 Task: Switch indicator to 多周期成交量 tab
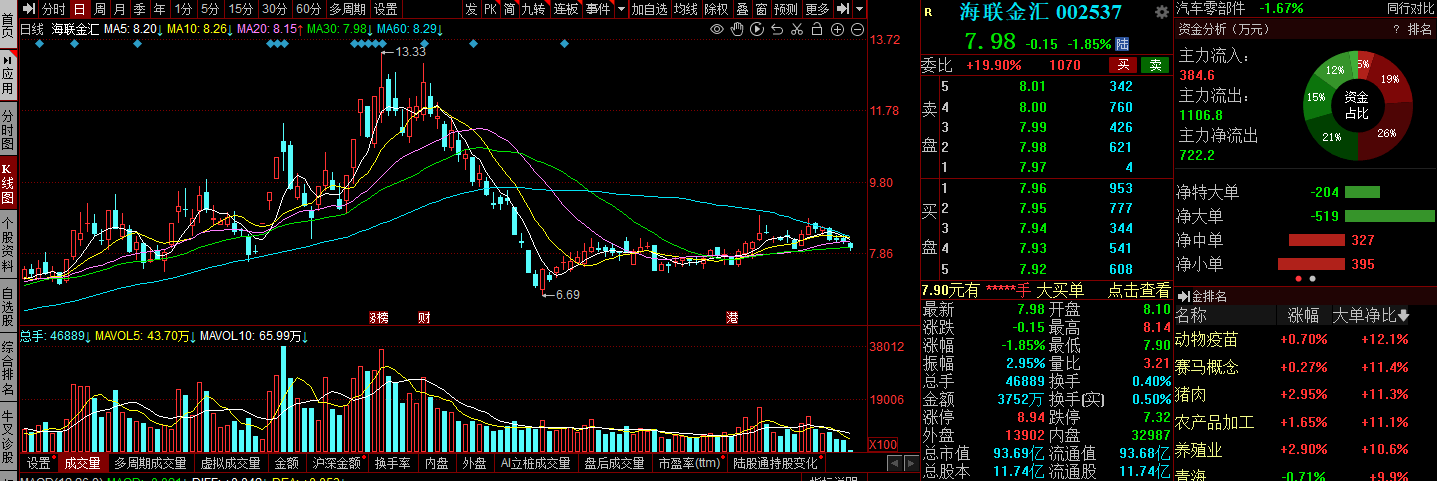point(150,463)
